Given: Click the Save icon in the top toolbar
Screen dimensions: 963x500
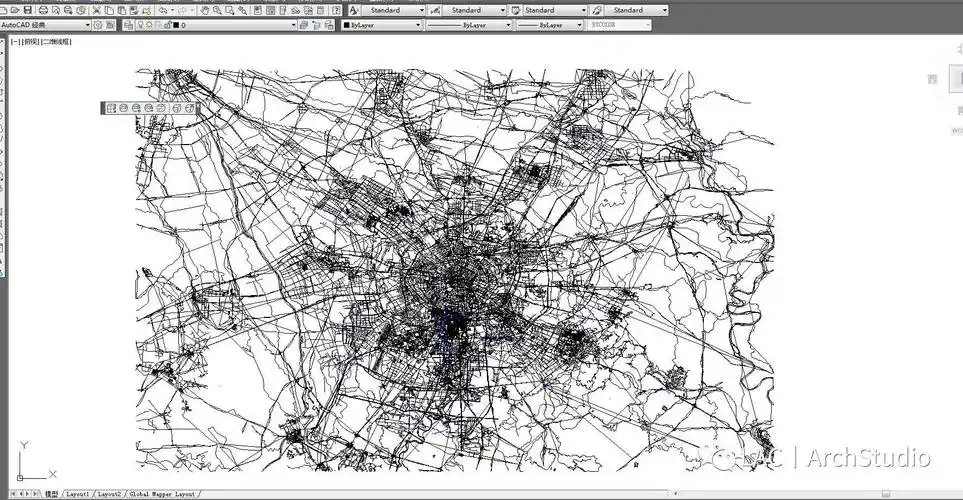Looking at the screenshot, I should (28, 10).
